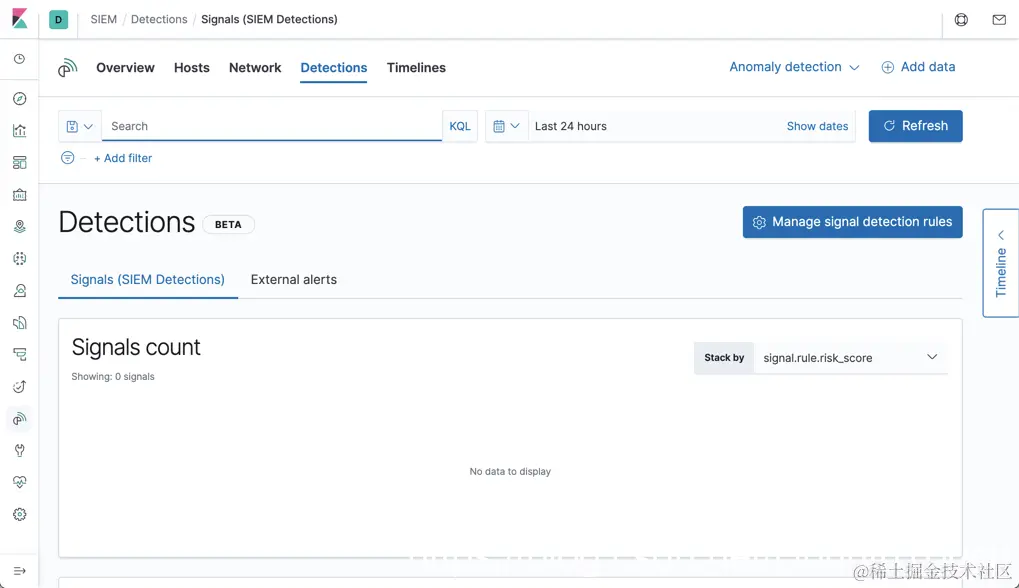Screen dimensions: 1019x588
Task: Open Machine Learning icon in sidebar
Action: coord(19,259)
